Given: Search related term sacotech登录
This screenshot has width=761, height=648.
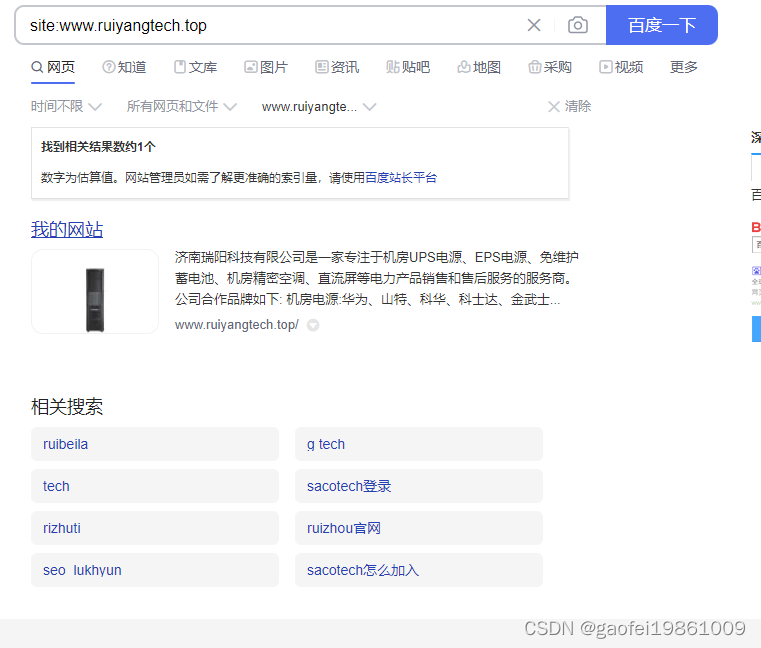Looking at the screenshot, I should tap(419, 486).
